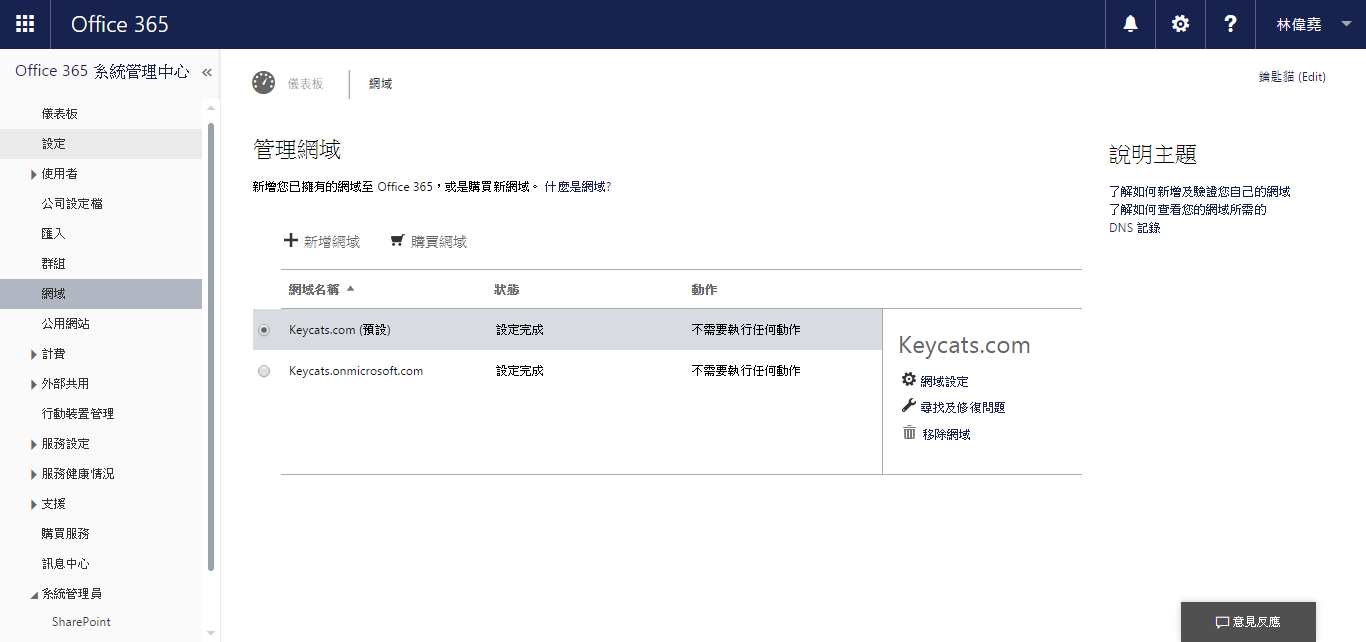Click the feedback speech bubble icon
The image size is (1366, 642).
1222,622
